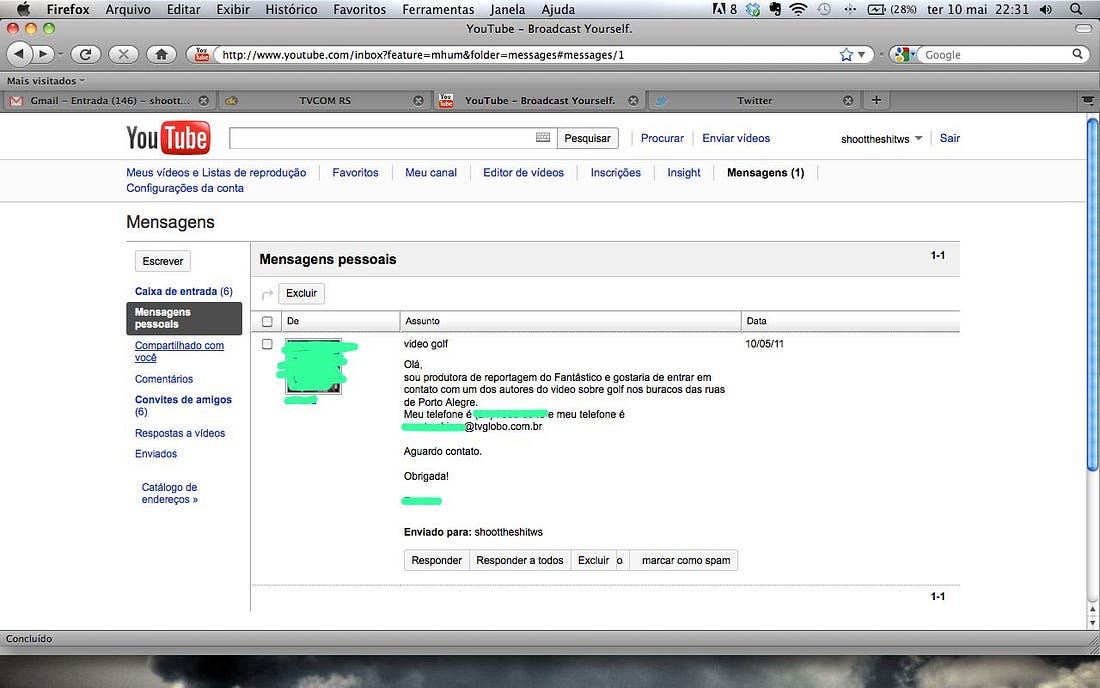1100x688 pixels.
Task: Expand the shoottheshitws account dropdown
Action: coord(918,138)
